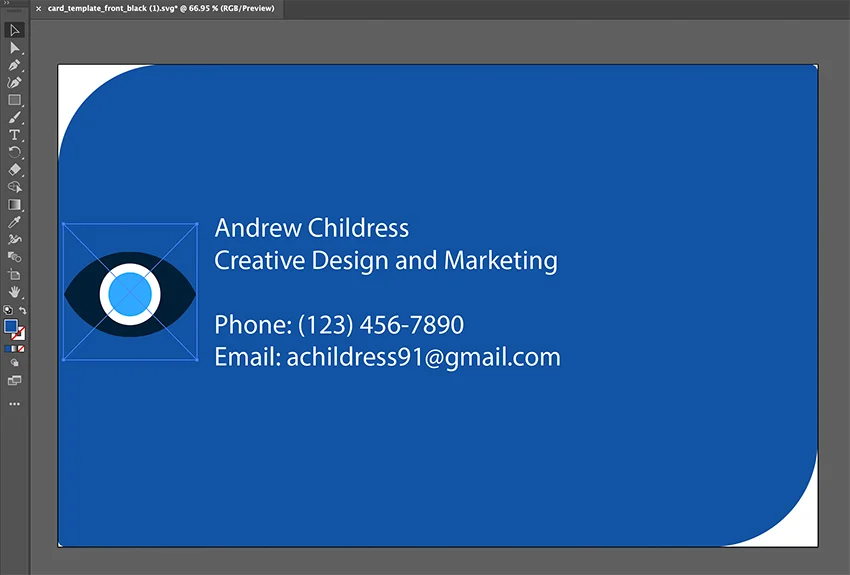Screen dimensions: 850x575
Task: Apply Gradient mode button
Action: (14, 348)
